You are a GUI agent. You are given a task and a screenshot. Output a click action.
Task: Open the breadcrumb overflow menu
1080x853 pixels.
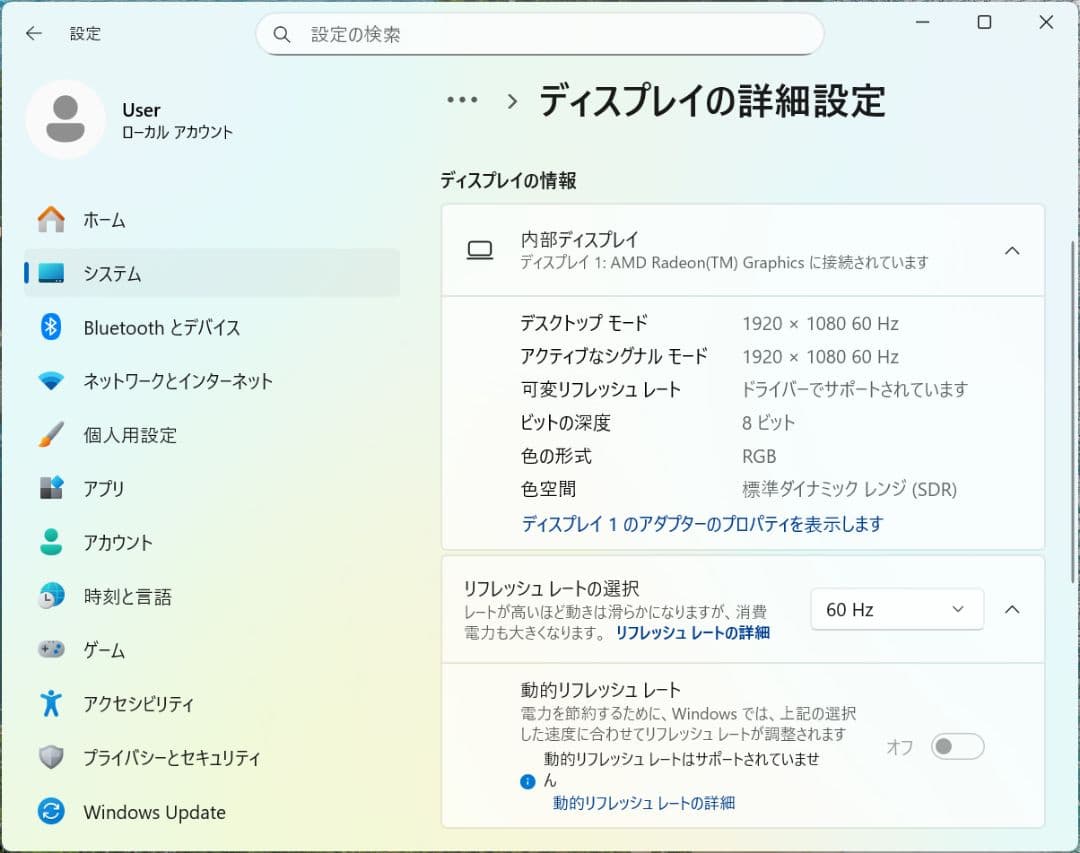462,100
